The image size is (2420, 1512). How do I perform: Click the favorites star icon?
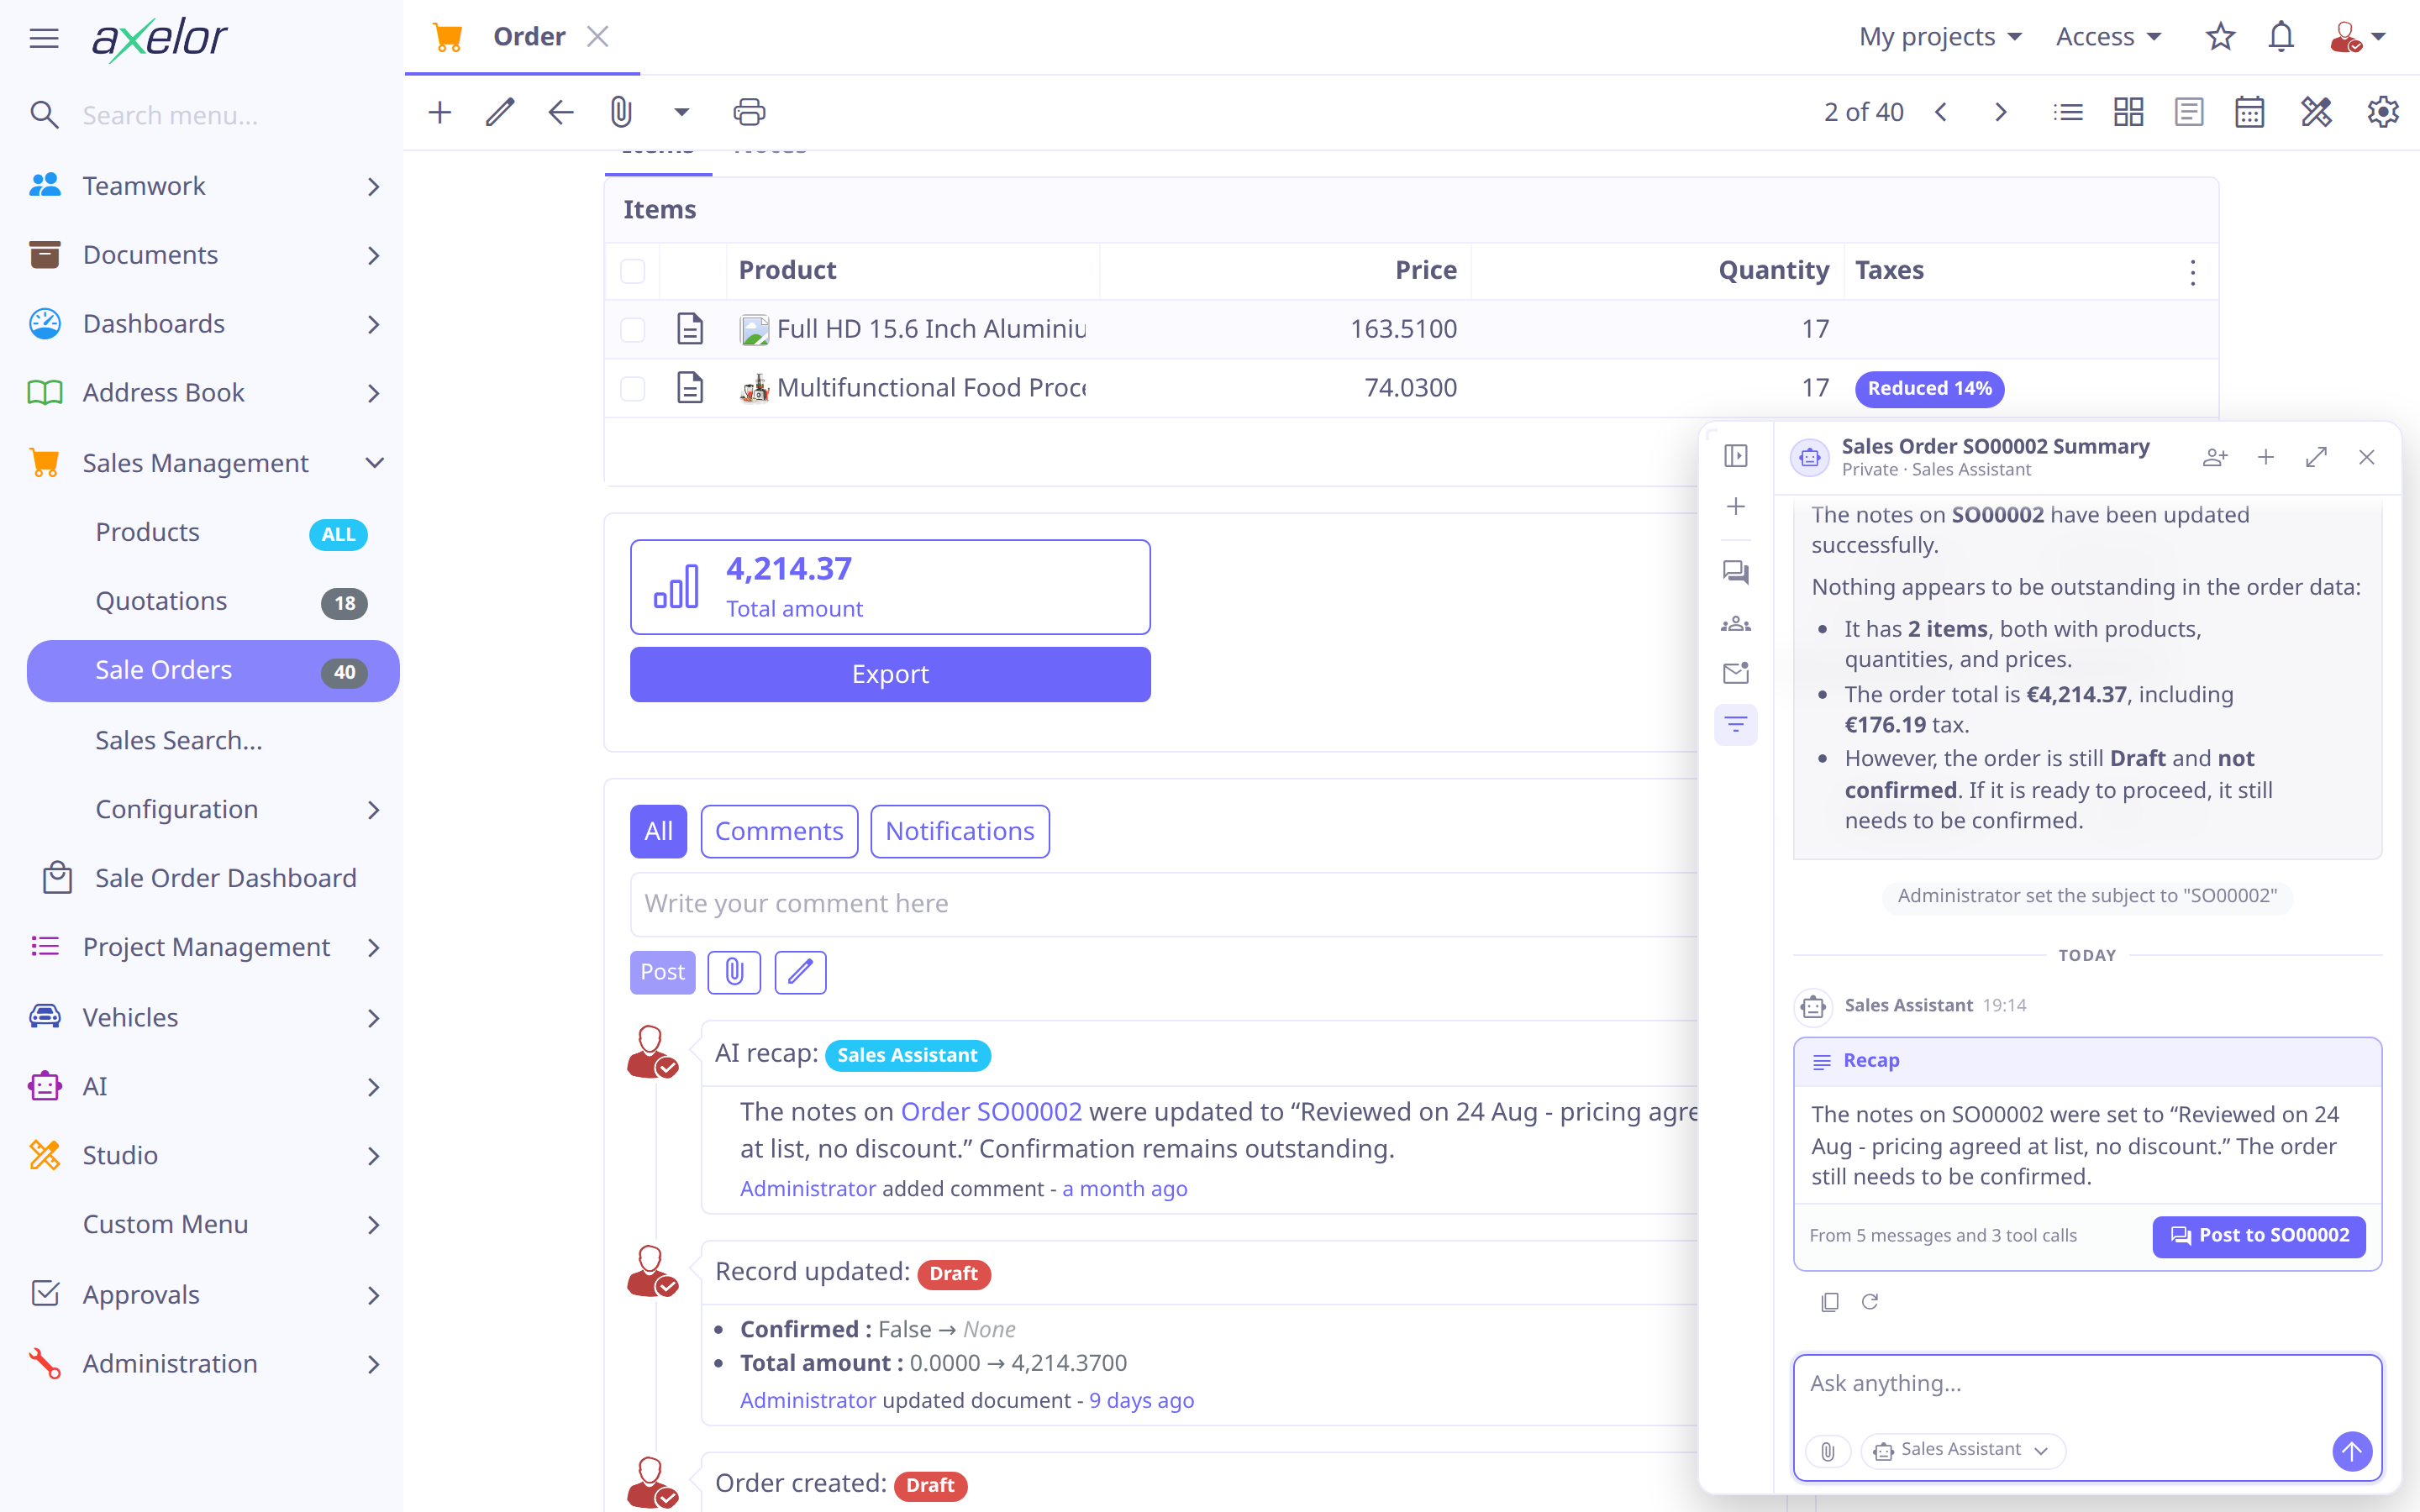click(2220, 37)
